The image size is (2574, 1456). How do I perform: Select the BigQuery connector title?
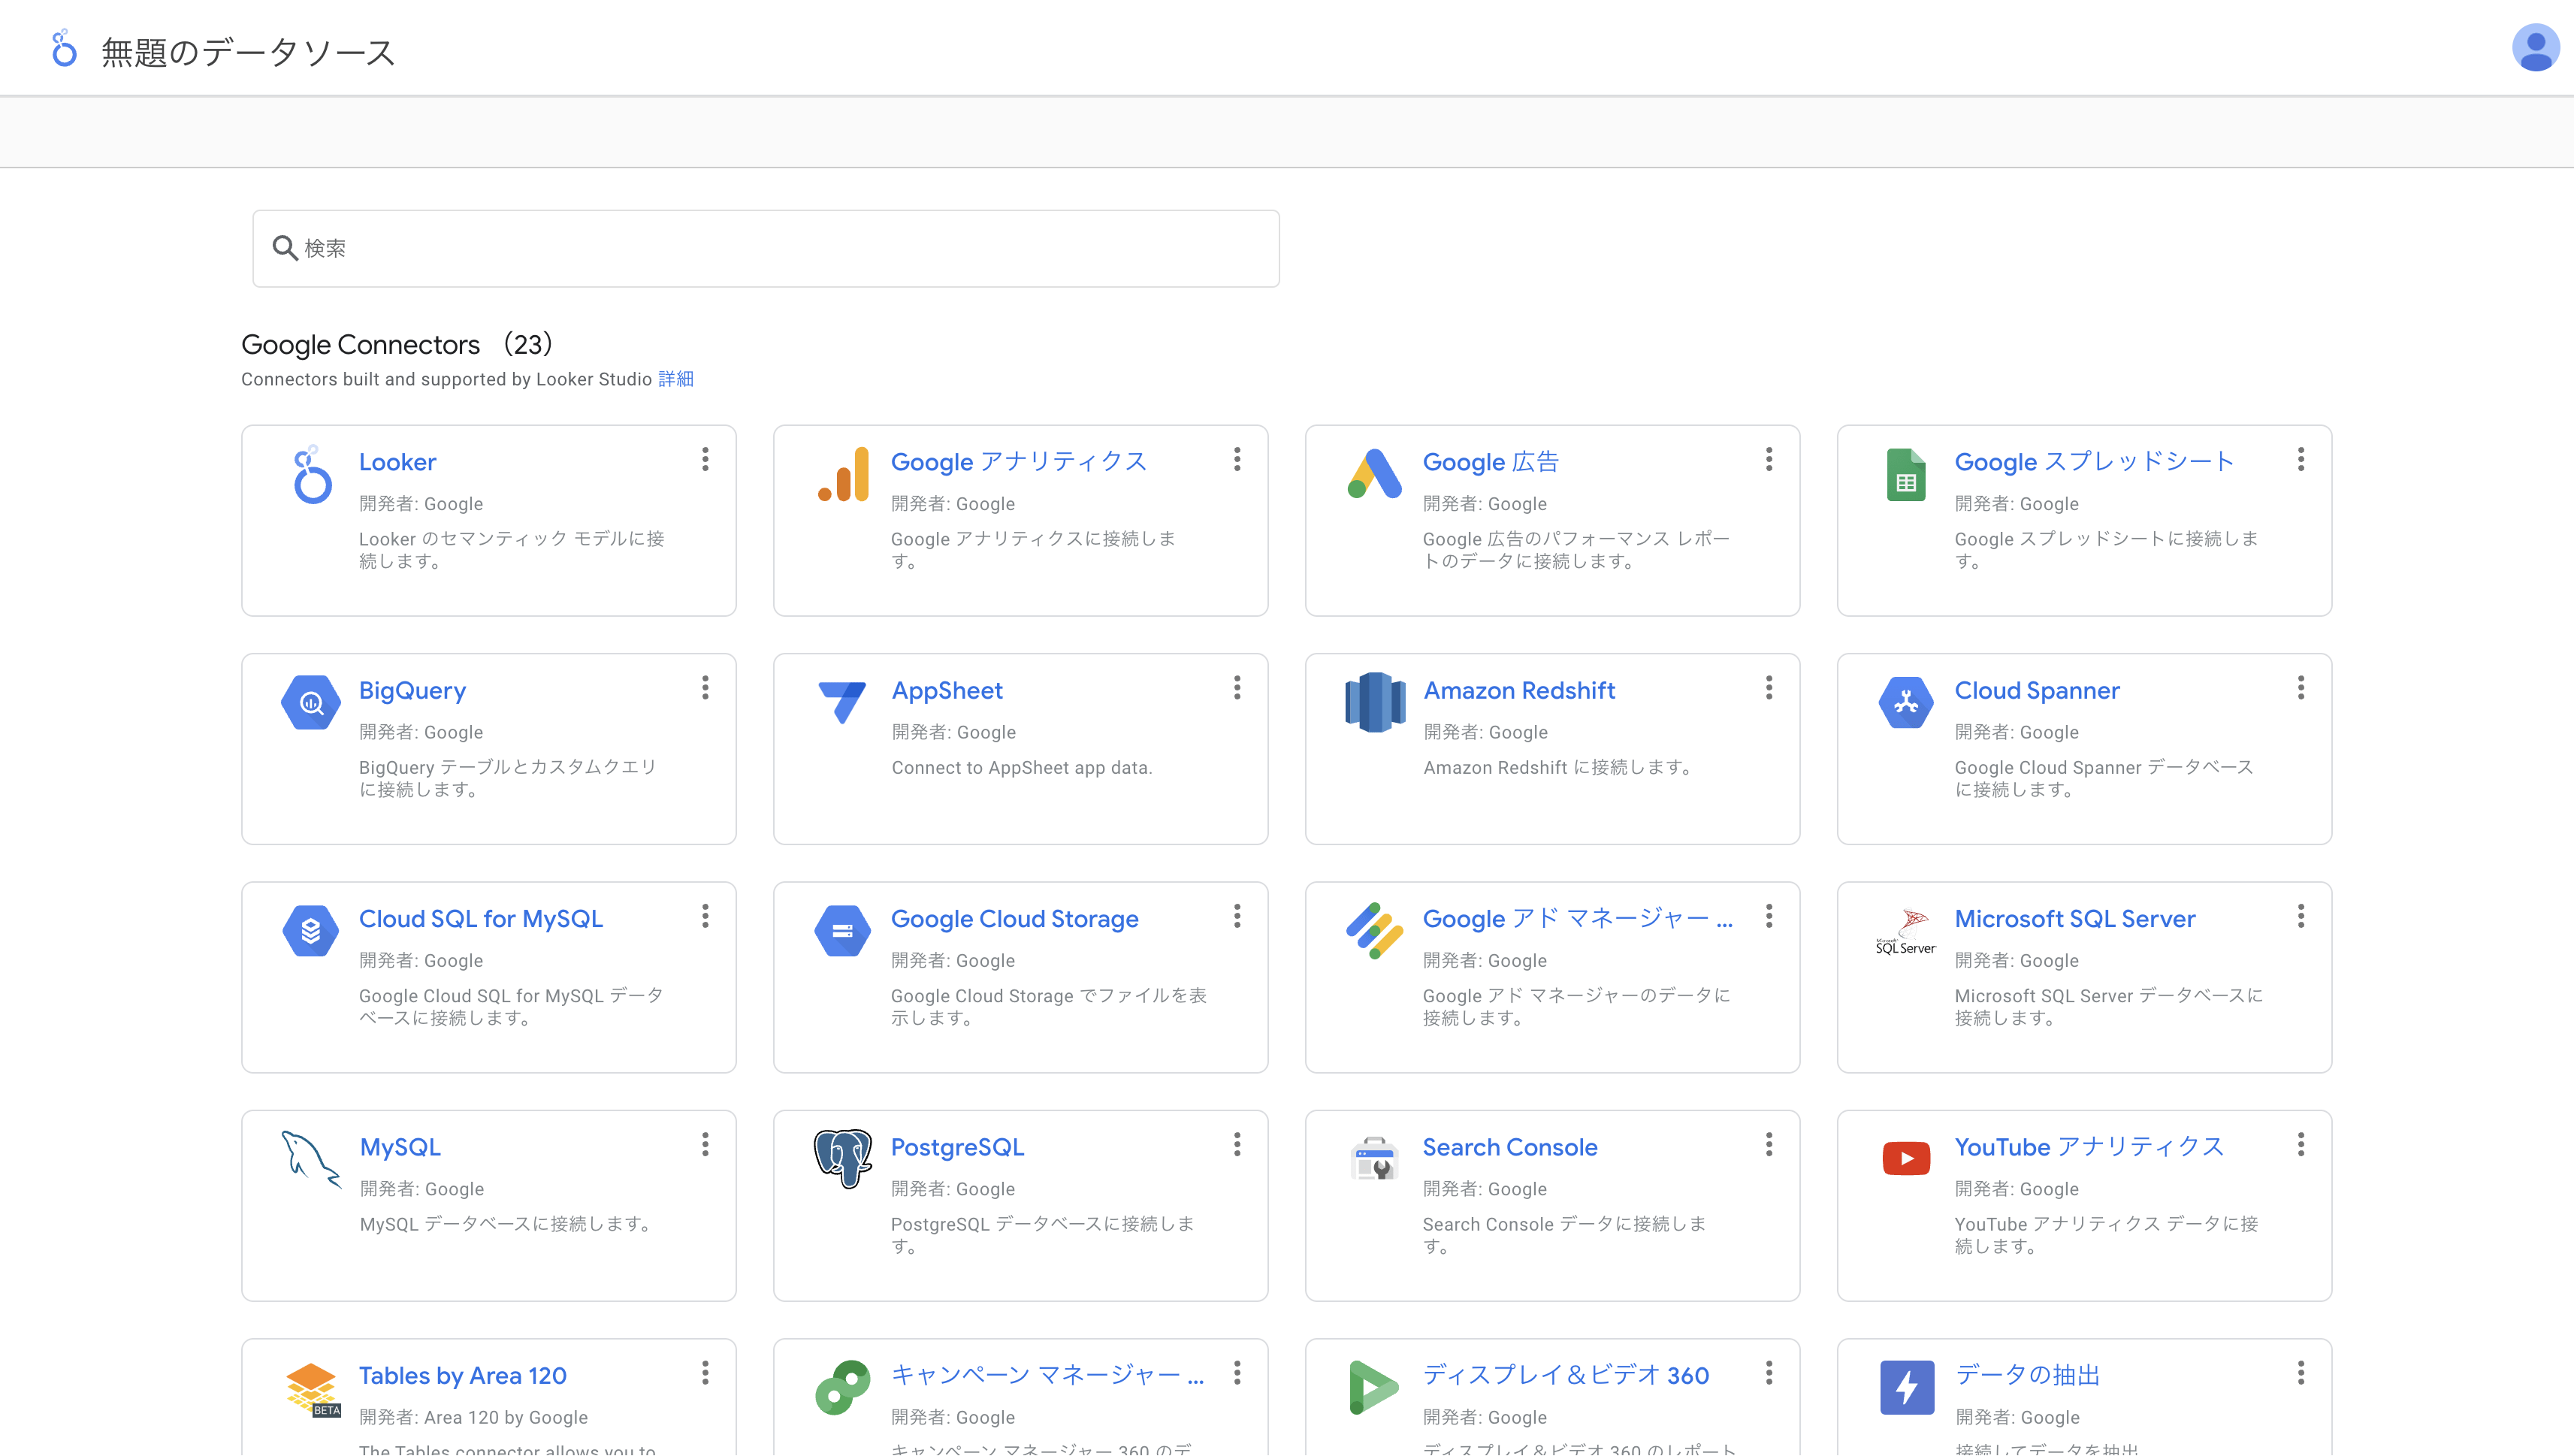pyautogui.click(x=412, y=691)
